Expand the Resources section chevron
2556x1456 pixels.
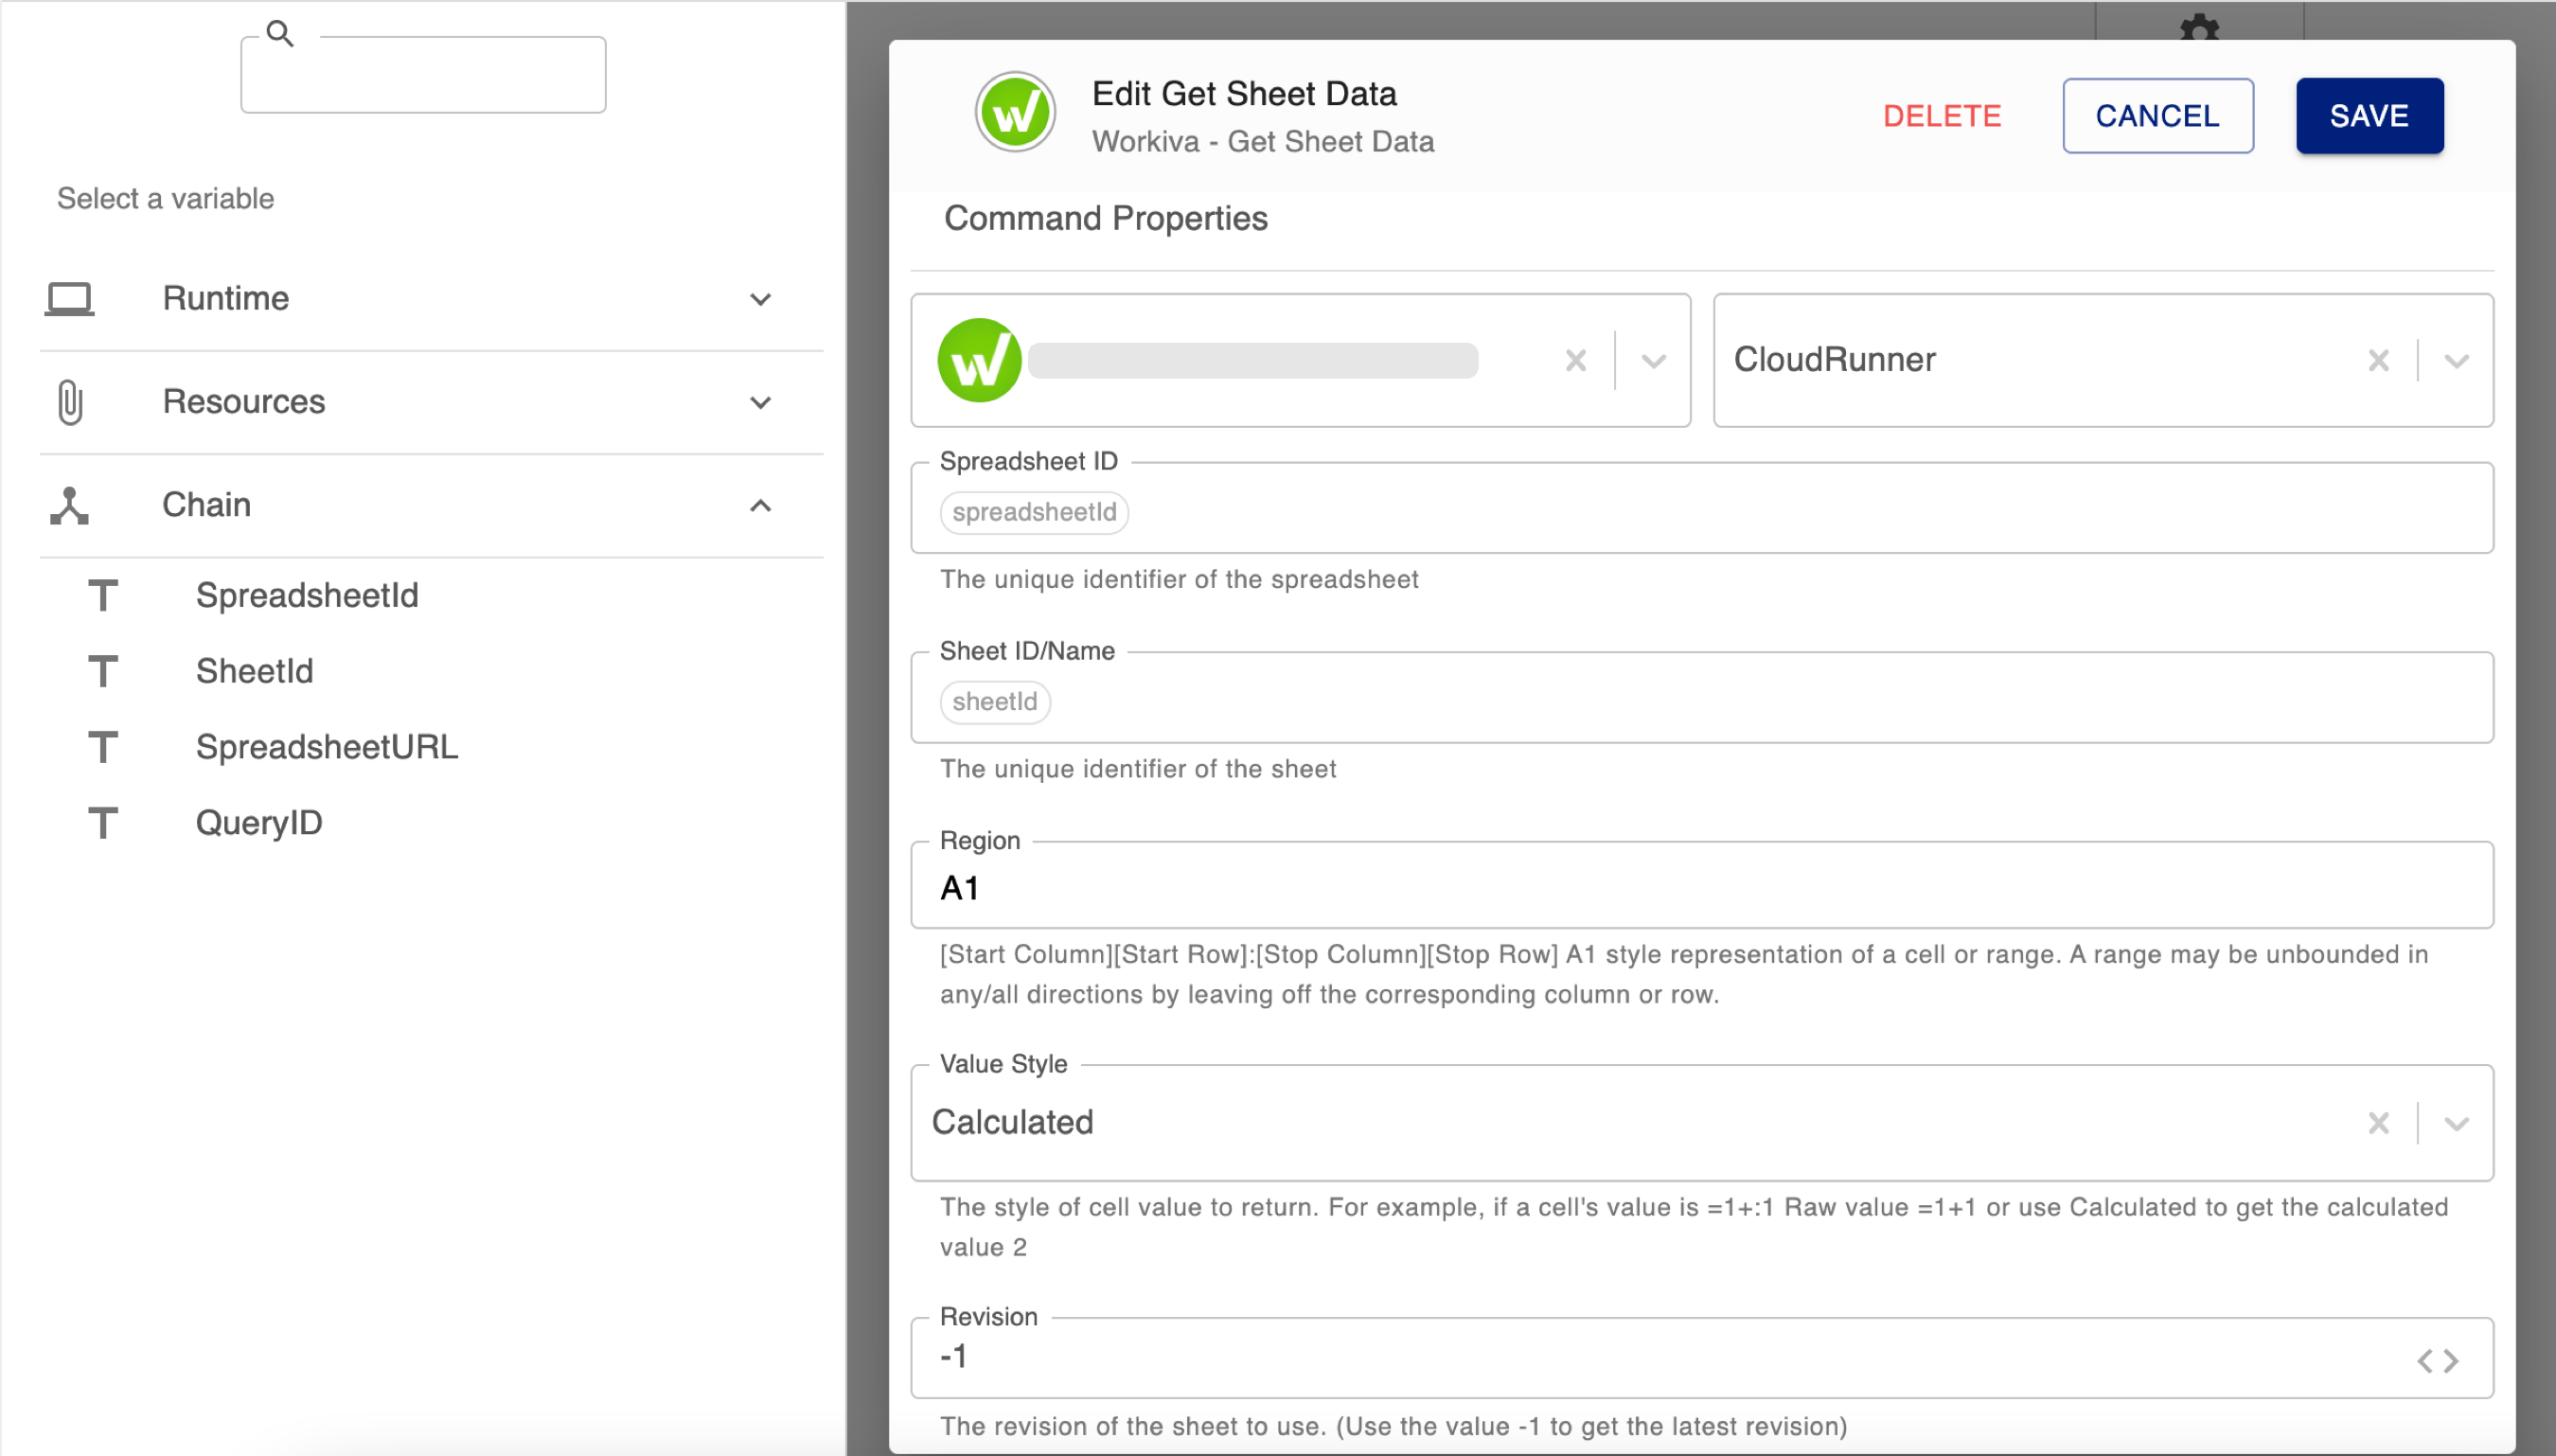761,402
